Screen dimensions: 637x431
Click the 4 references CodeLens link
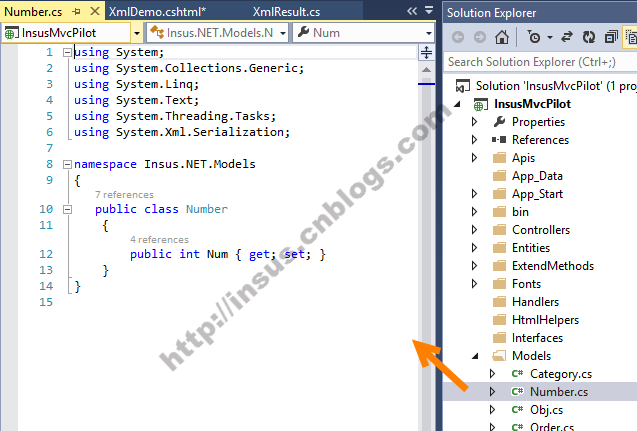click(159, 240)
